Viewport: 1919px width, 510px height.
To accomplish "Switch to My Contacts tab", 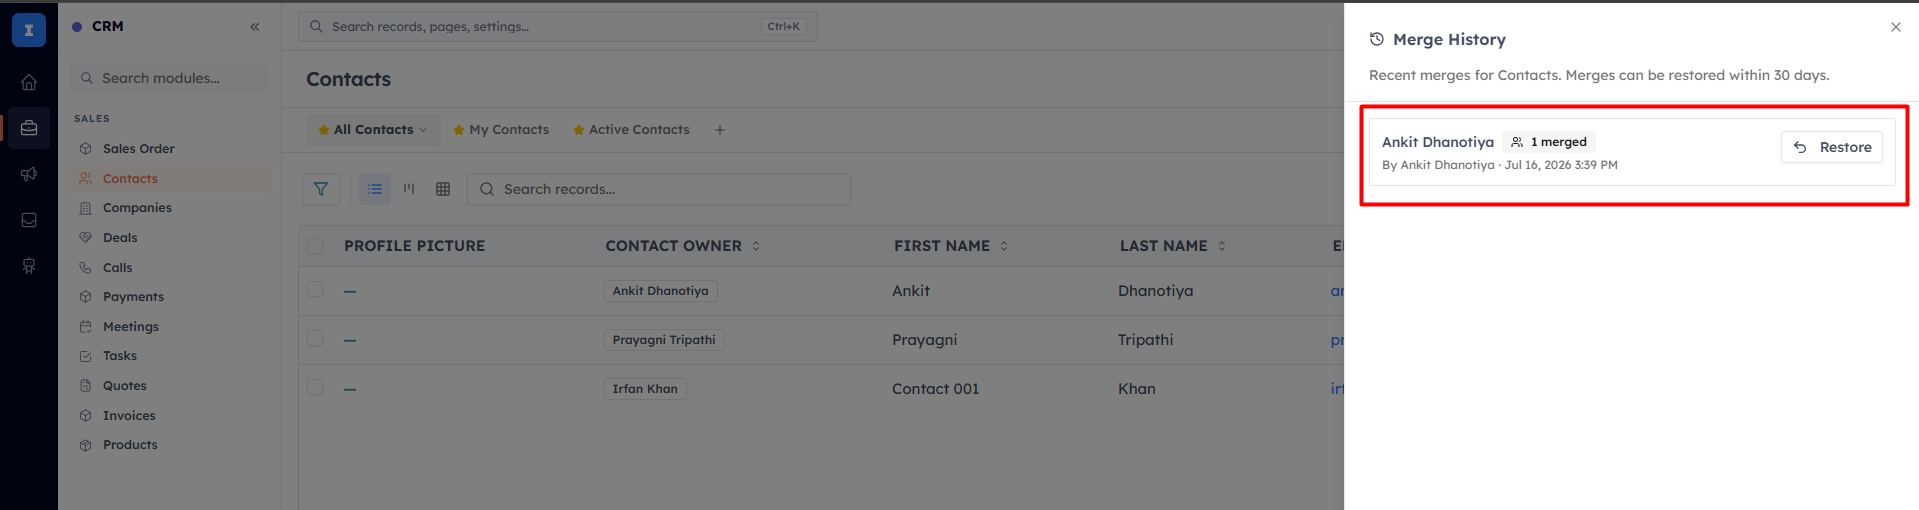I will (x=501, y=130).
